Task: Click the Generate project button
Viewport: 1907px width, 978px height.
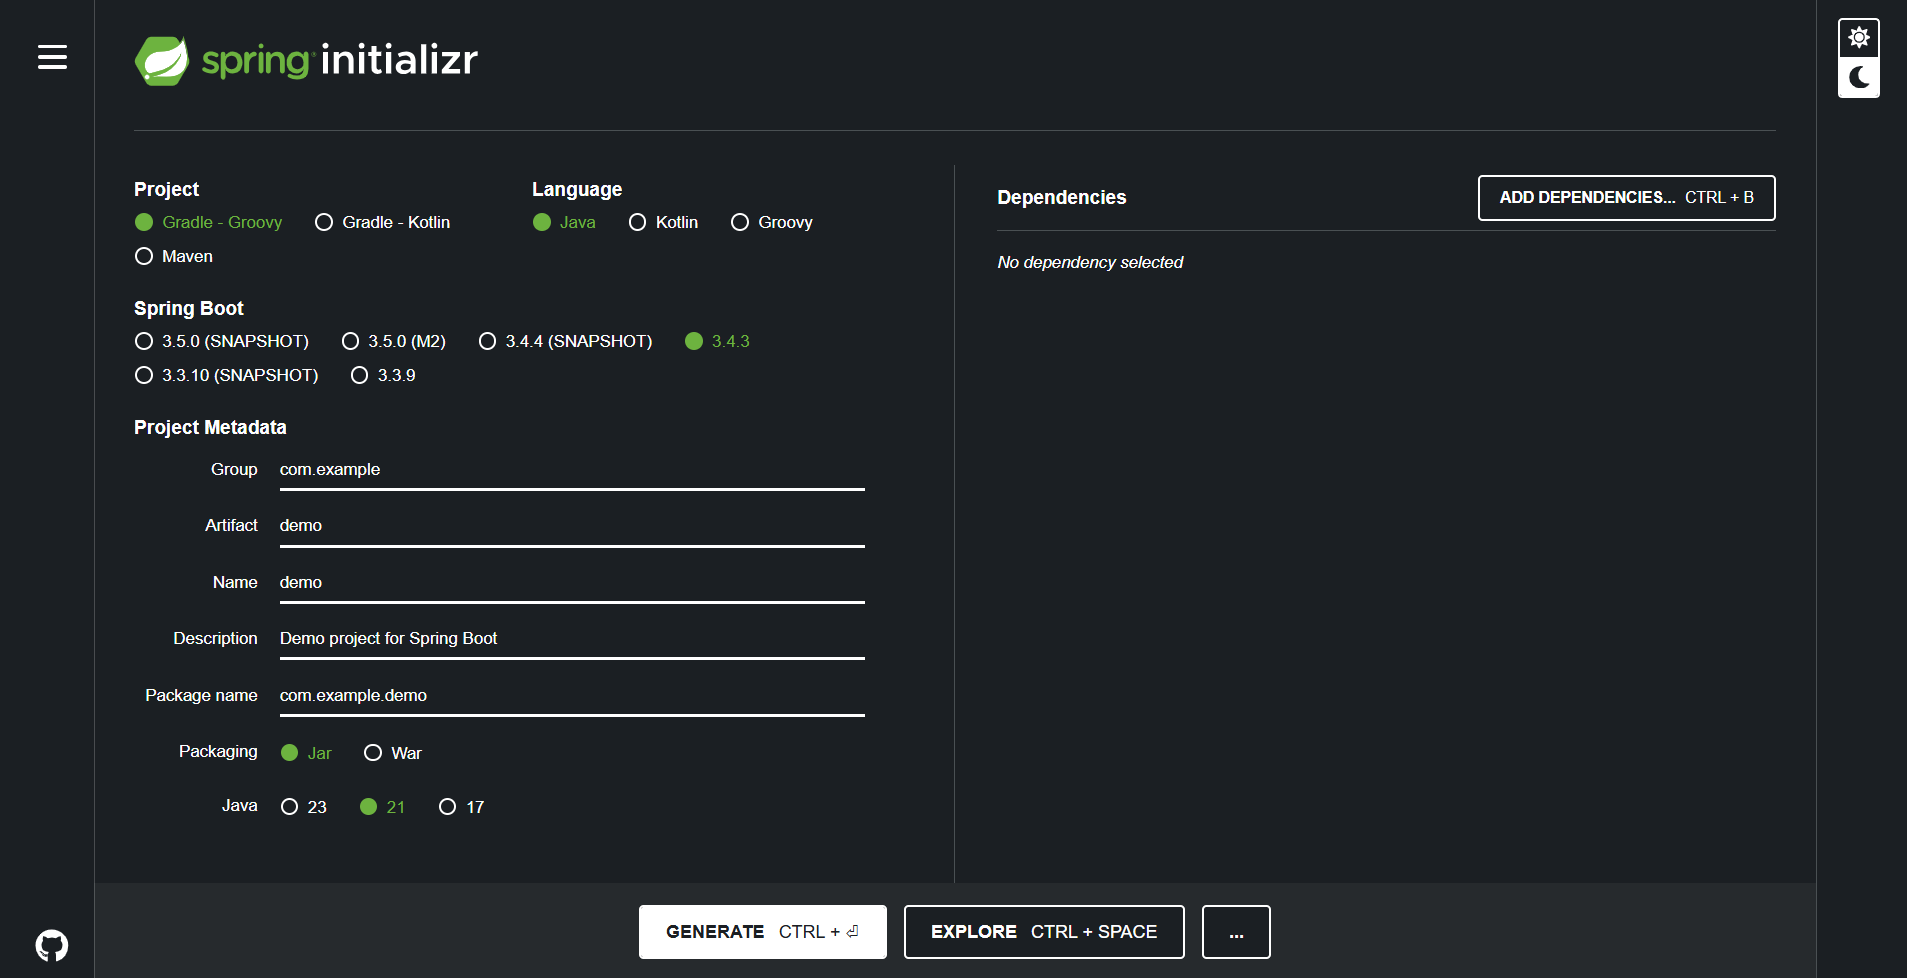Action: pyautogui.click(x=763, y=932)
